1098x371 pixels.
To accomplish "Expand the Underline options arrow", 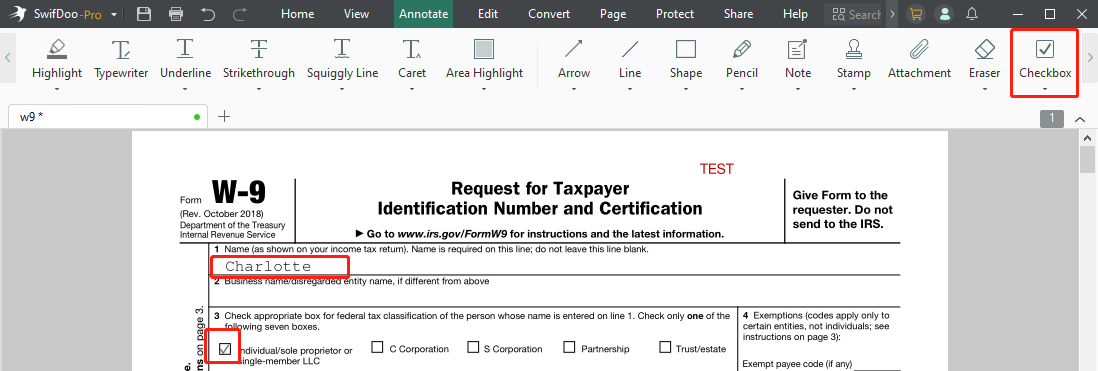I will tap(186, 89).
